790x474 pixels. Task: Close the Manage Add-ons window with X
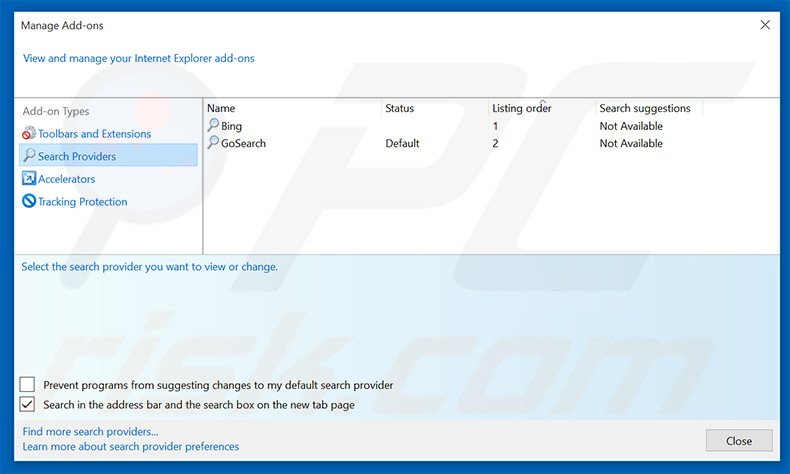(x=765, y=25)
